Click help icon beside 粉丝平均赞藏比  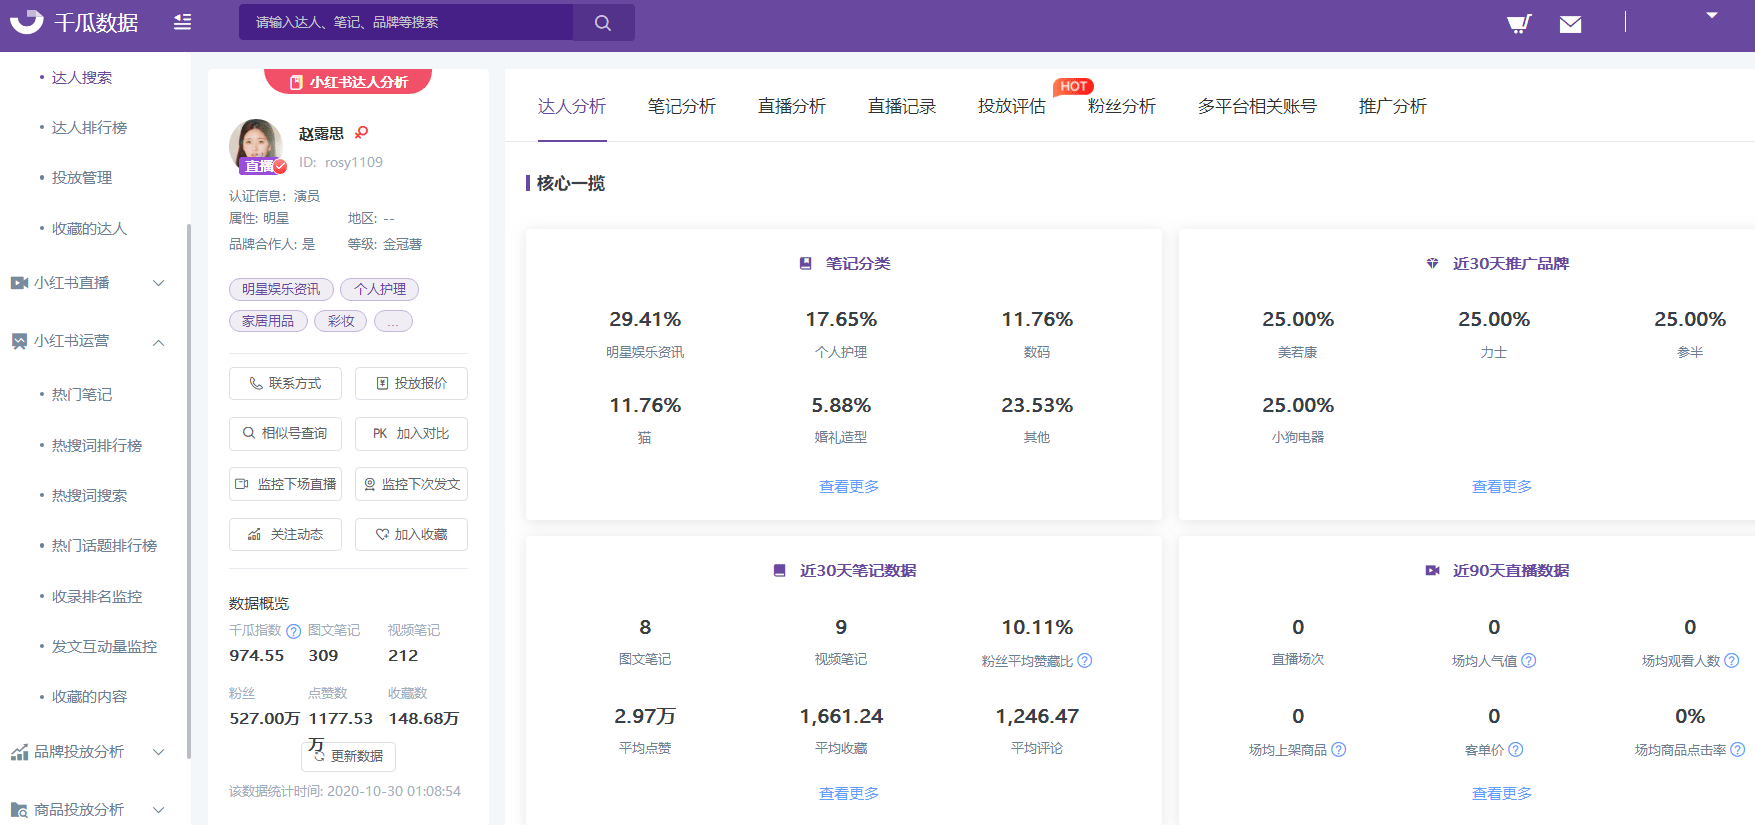pyautogui.click(x=1085, y=660)
